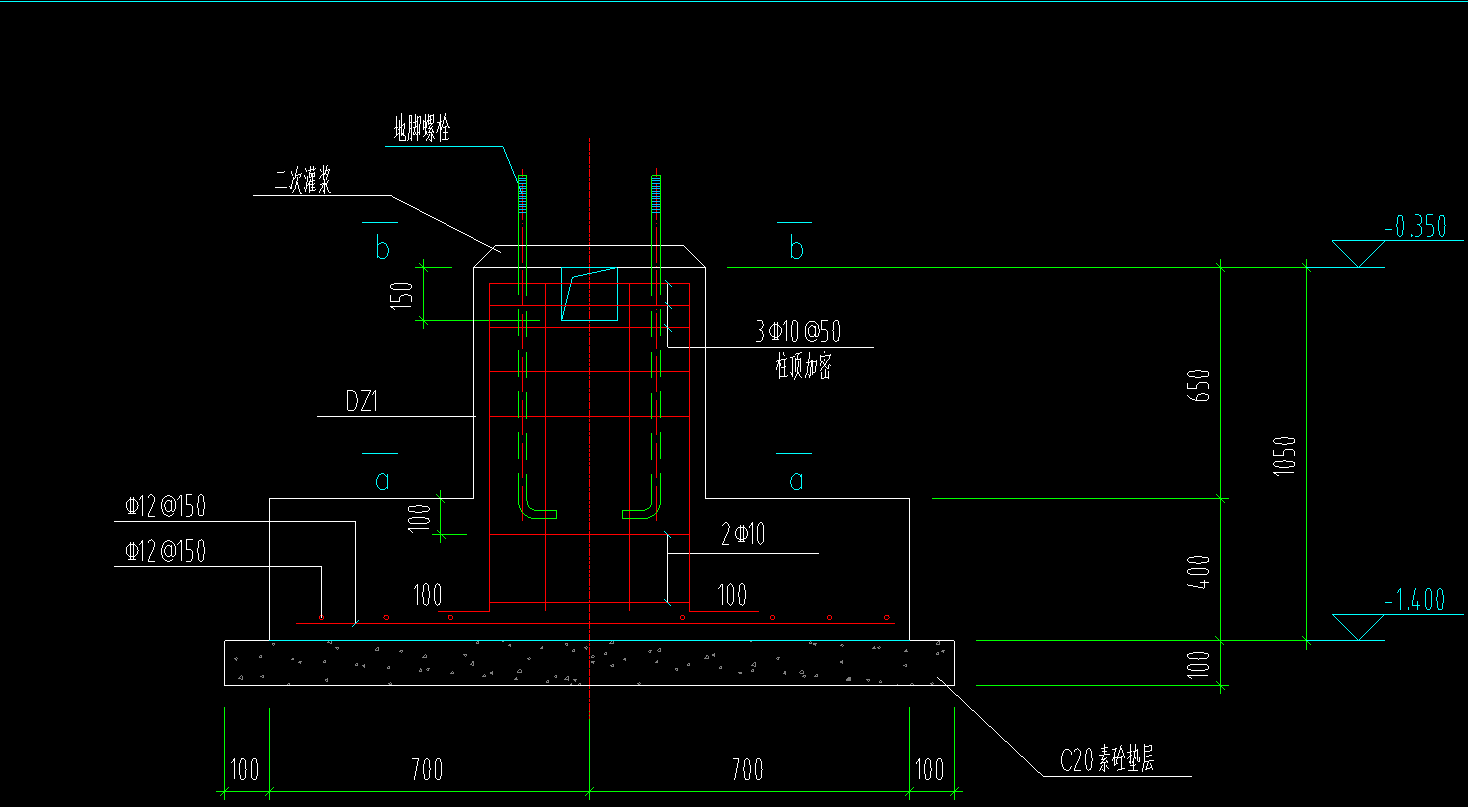Click the 1050 vertical dimension text
This screenshot has width=1468, height=807.
(x=1286, y=455)
